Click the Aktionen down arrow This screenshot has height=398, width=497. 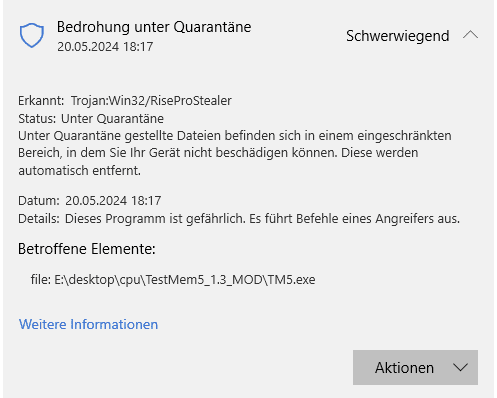point(460,368)
